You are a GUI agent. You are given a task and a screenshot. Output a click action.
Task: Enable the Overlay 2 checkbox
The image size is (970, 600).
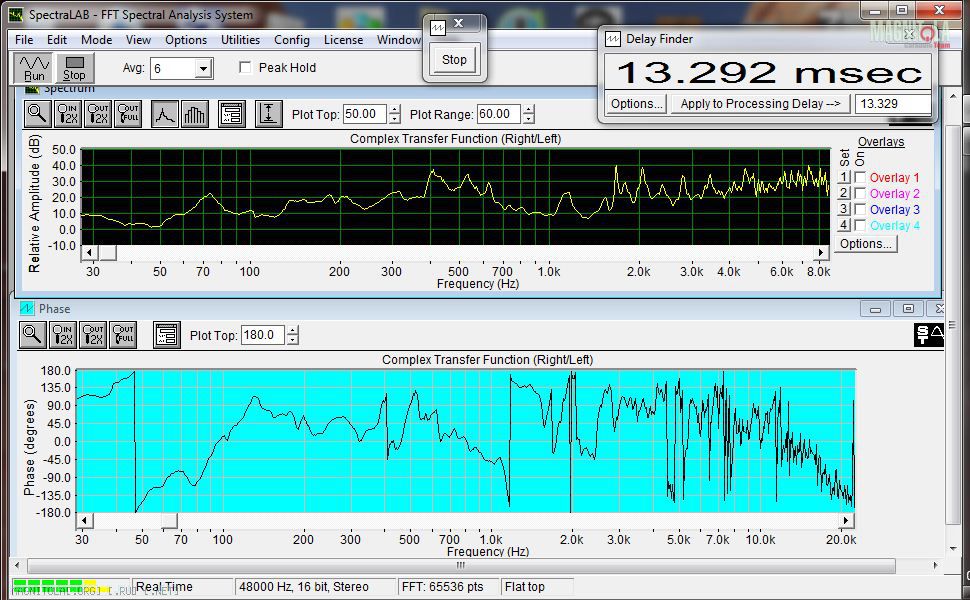[x=860, y=194]
